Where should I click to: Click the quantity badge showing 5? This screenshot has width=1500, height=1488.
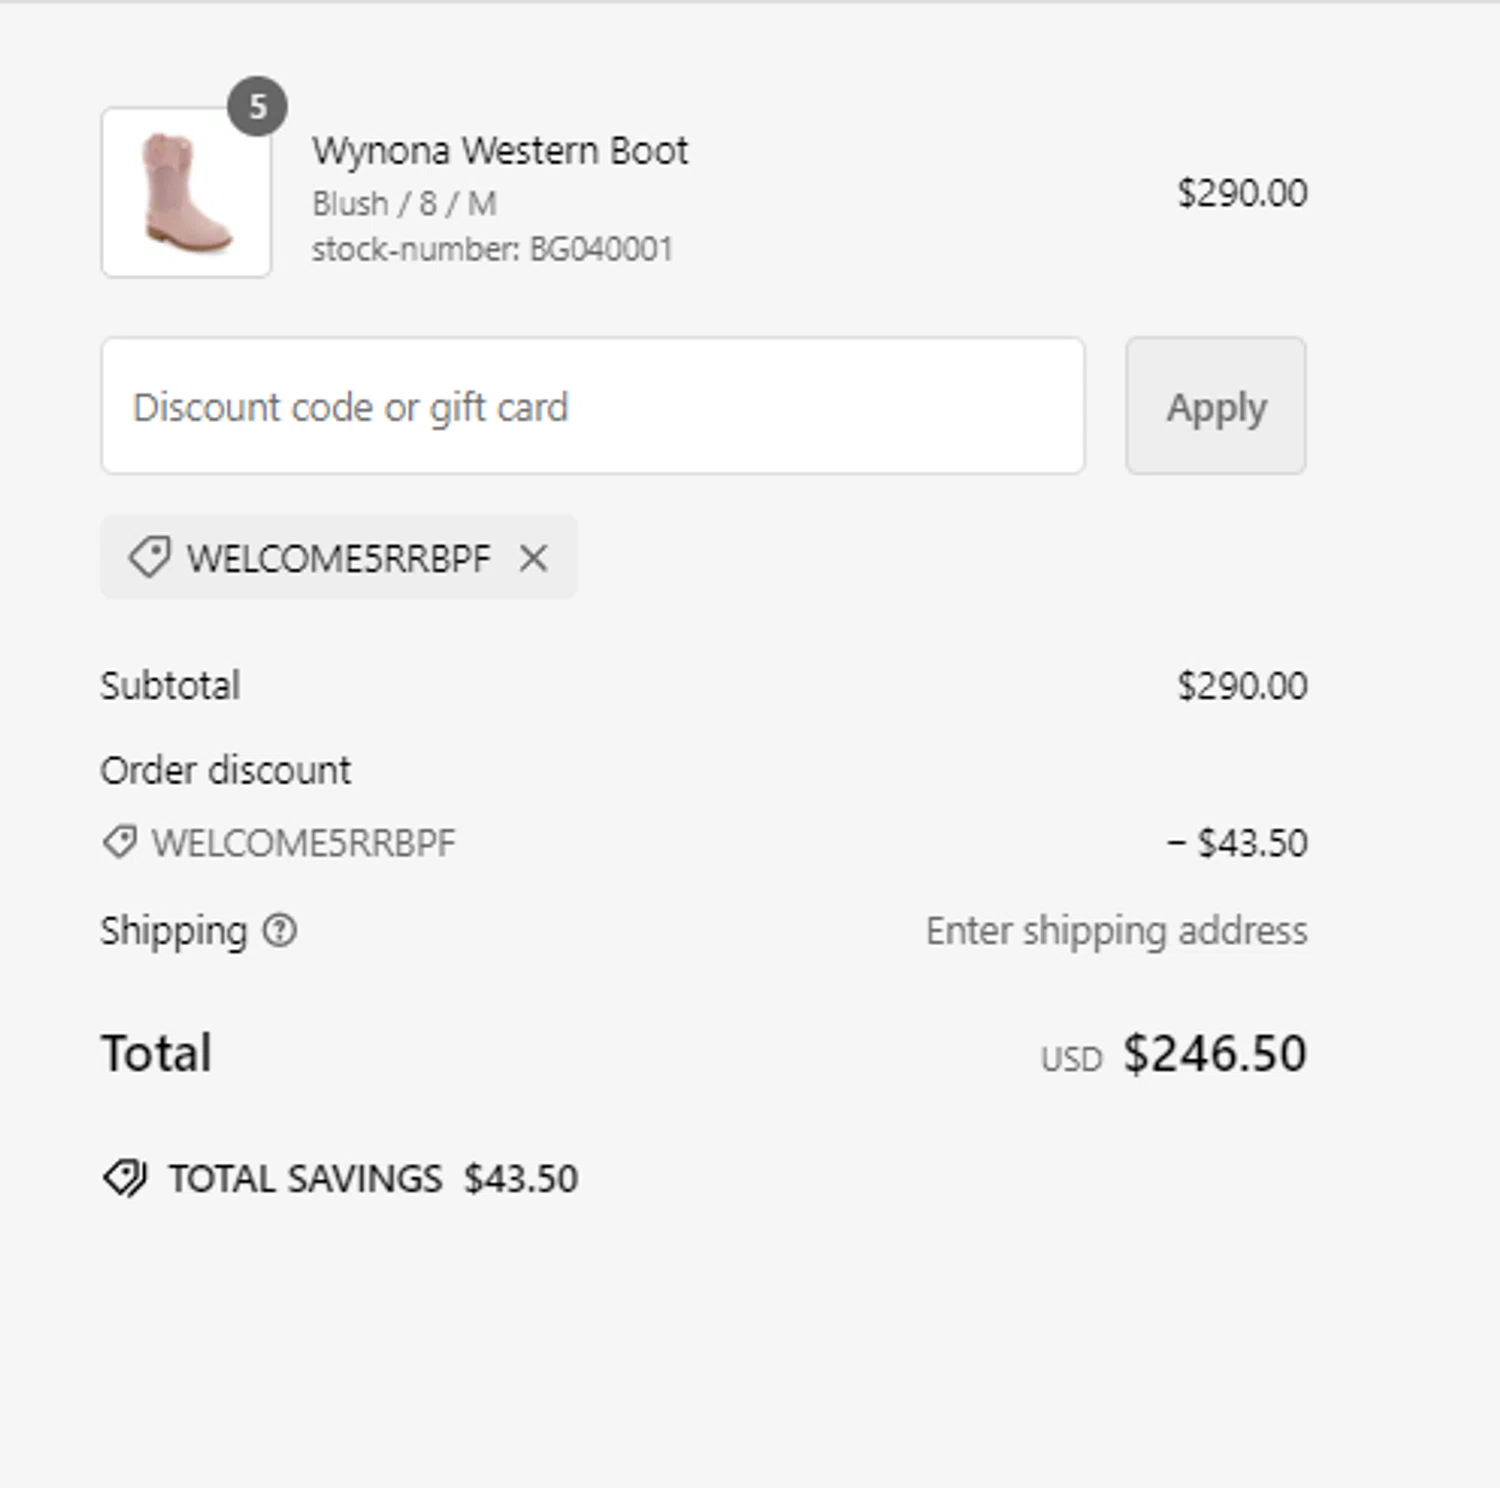tap(257, 106)
